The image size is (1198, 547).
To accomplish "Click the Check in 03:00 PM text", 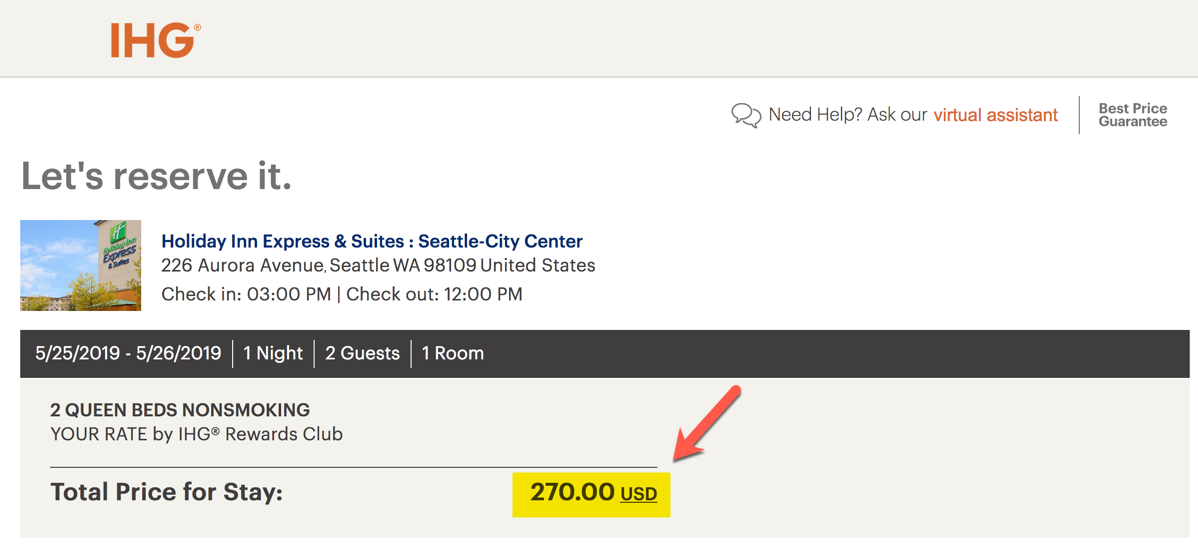I will (246, 294).
